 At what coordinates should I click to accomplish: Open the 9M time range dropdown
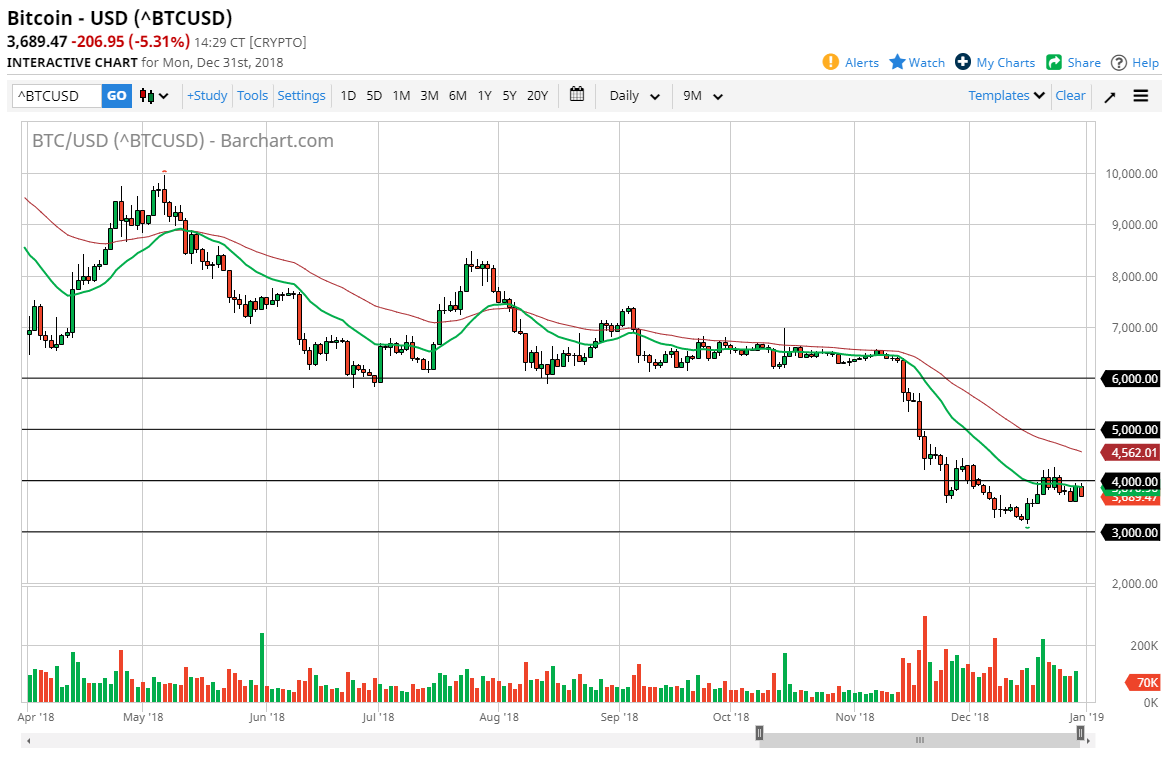pos(701,95)
